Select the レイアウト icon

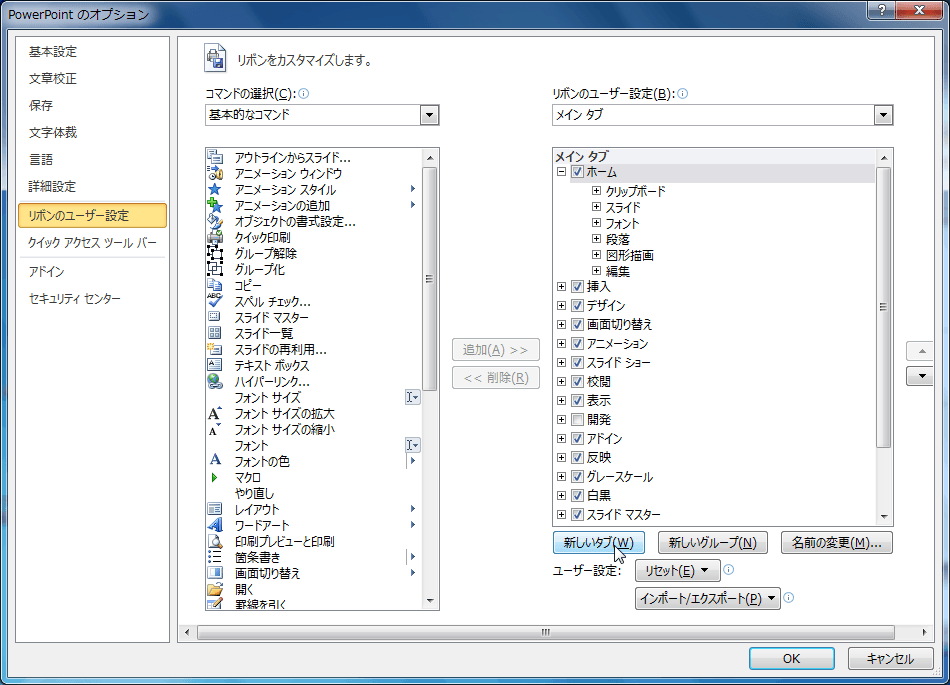(215, 509)
